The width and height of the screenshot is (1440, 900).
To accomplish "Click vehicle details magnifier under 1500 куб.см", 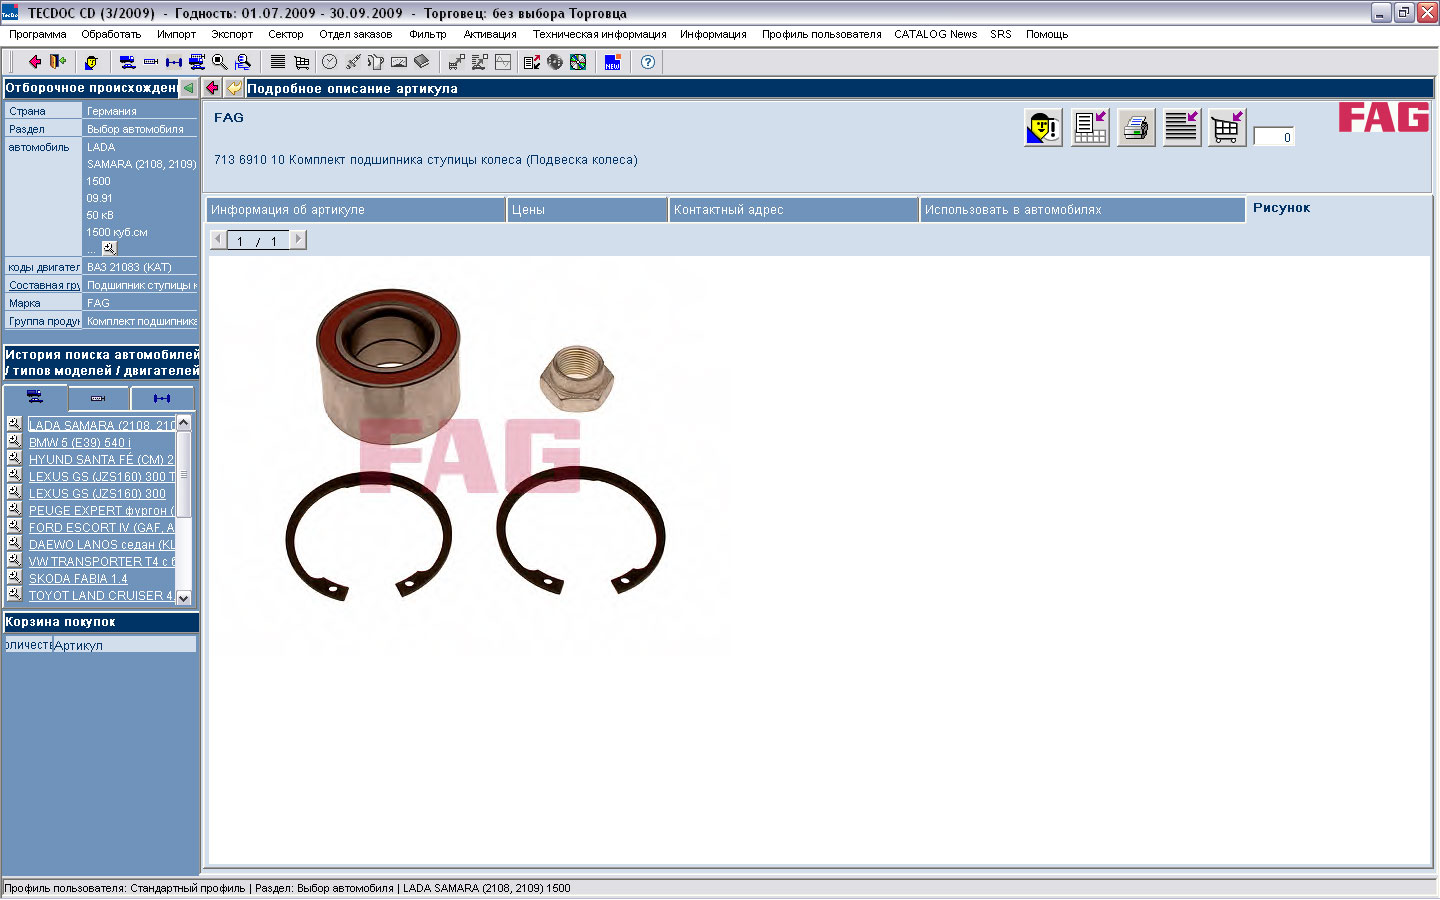I will click(x=109, y=247).
